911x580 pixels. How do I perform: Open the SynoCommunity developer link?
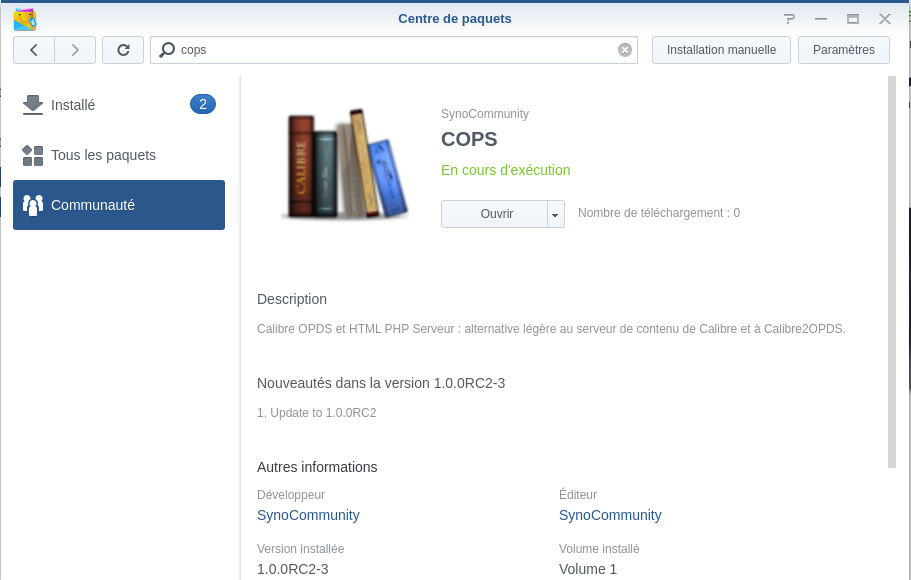[308, 515]
